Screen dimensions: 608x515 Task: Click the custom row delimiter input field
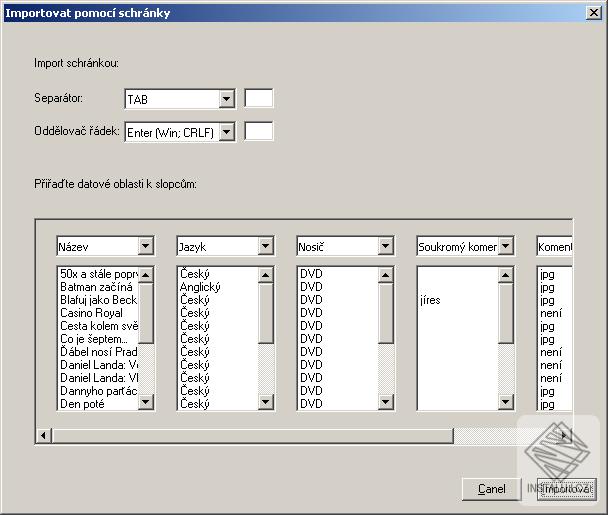point(259,131)
